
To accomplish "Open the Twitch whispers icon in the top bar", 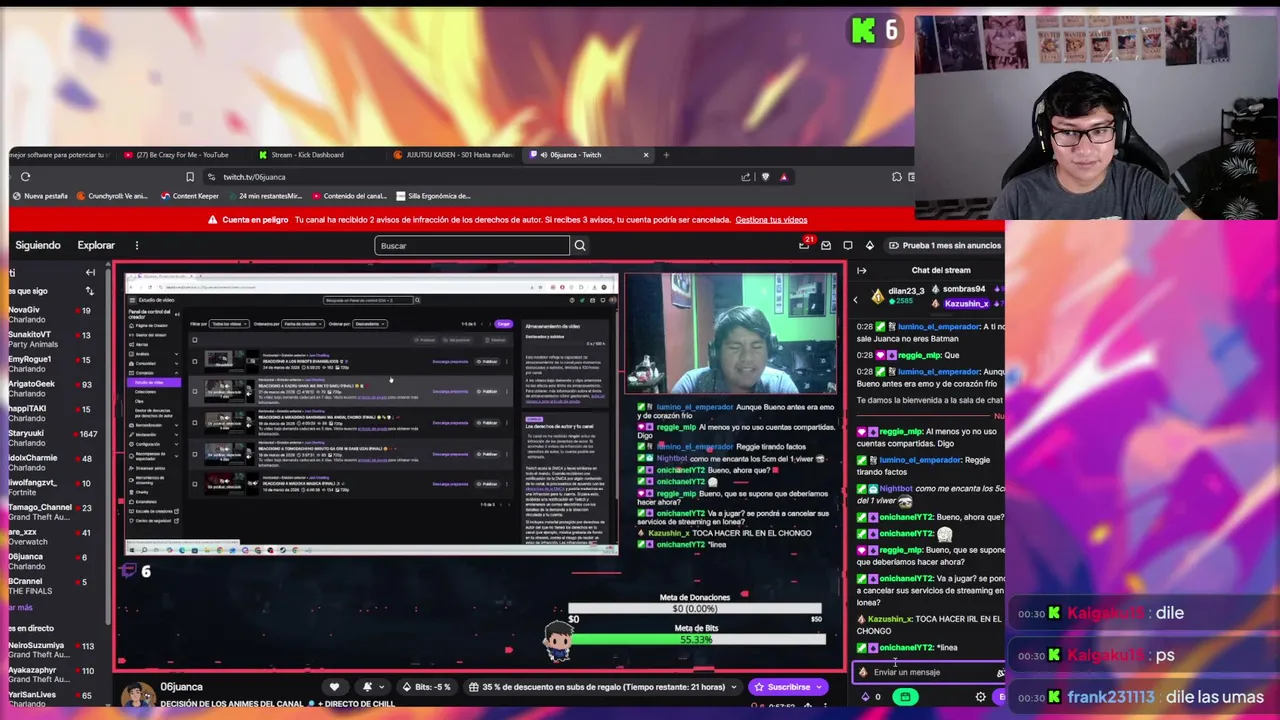I will pyautogui.click(x=826, y=245).
